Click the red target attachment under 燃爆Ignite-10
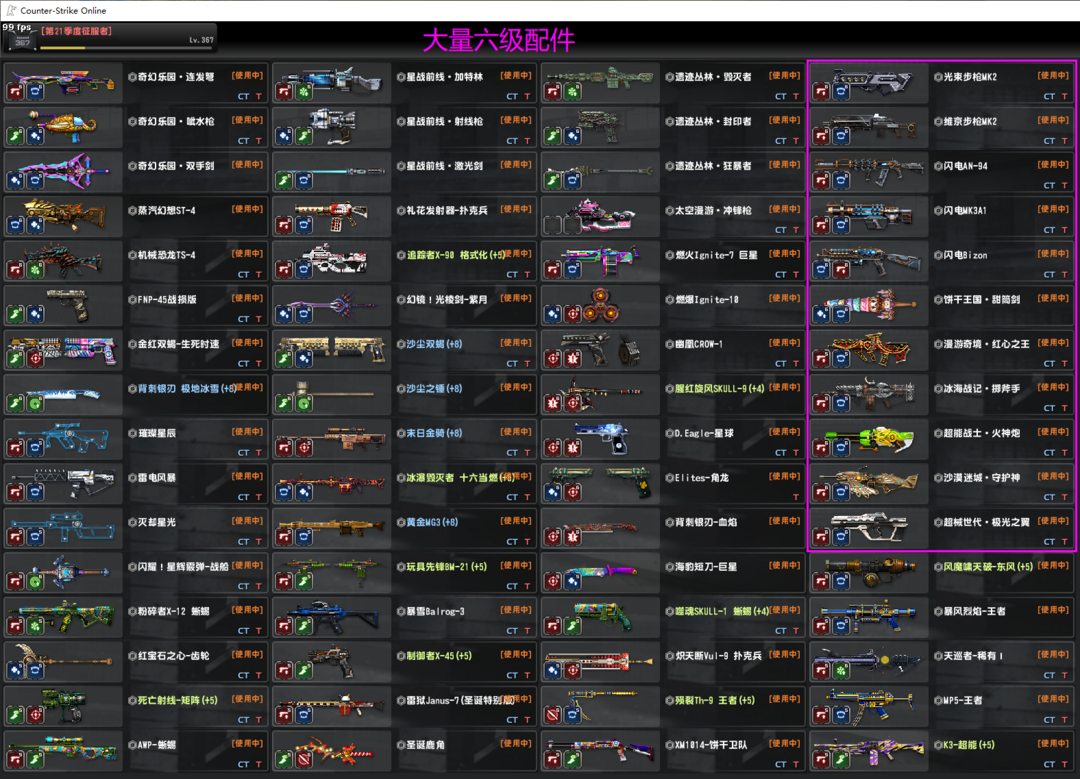The image size is (1080, 779). point(572,314)
